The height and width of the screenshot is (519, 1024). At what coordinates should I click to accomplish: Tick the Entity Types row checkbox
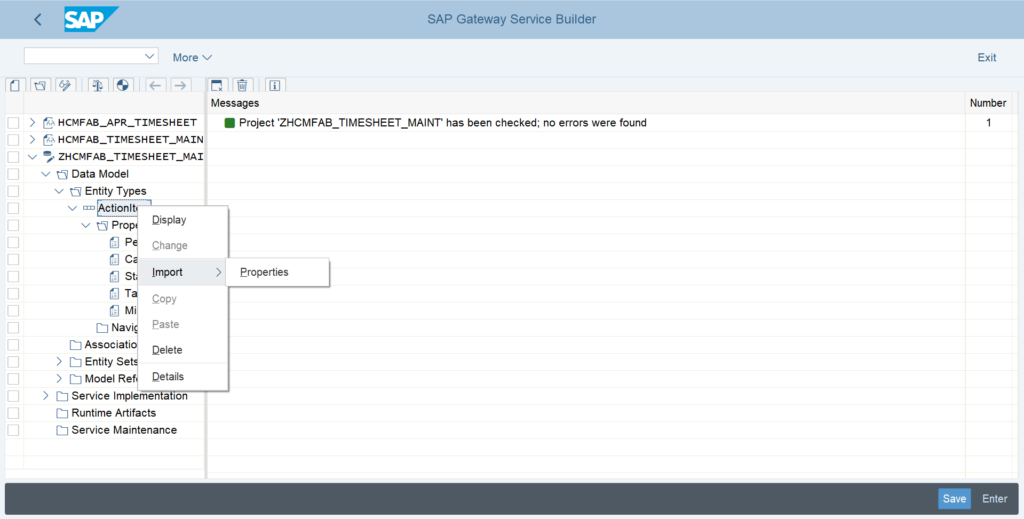pos(13,191)
